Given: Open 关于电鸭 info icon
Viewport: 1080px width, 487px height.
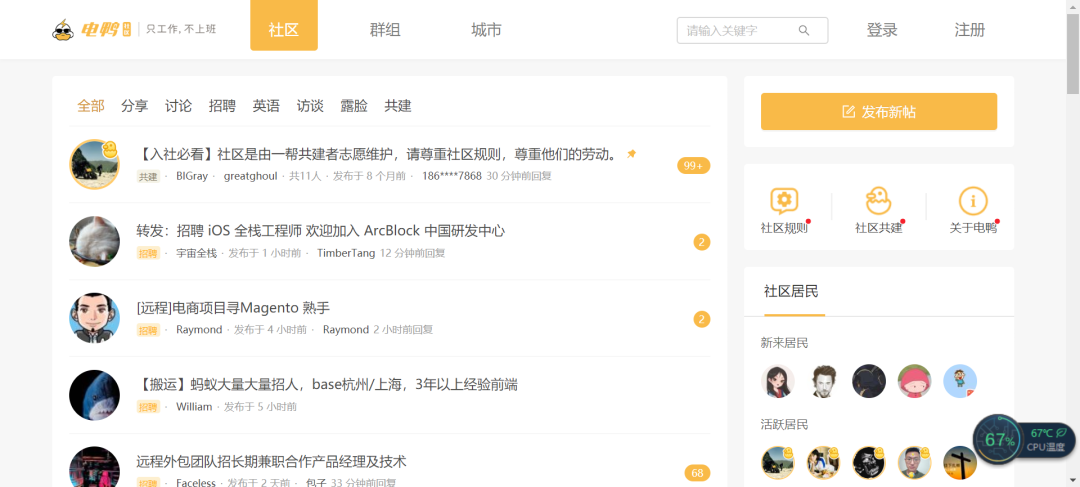Looking at the screenshot, I should pos(973,201).
